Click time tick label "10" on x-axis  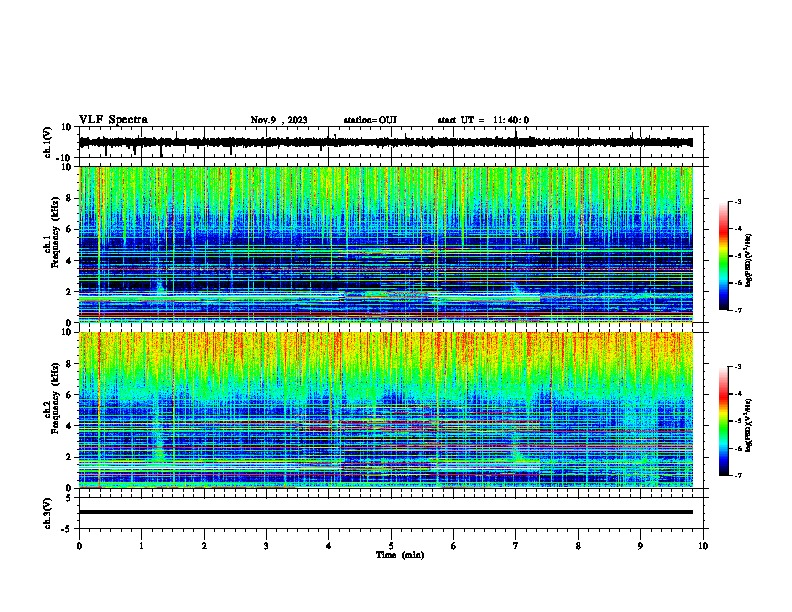point(703,546)
